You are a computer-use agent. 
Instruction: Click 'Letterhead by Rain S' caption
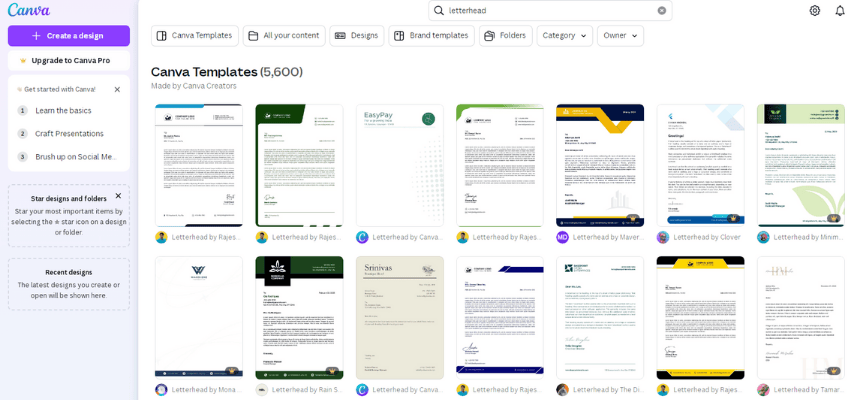click(x=307, y=390)
